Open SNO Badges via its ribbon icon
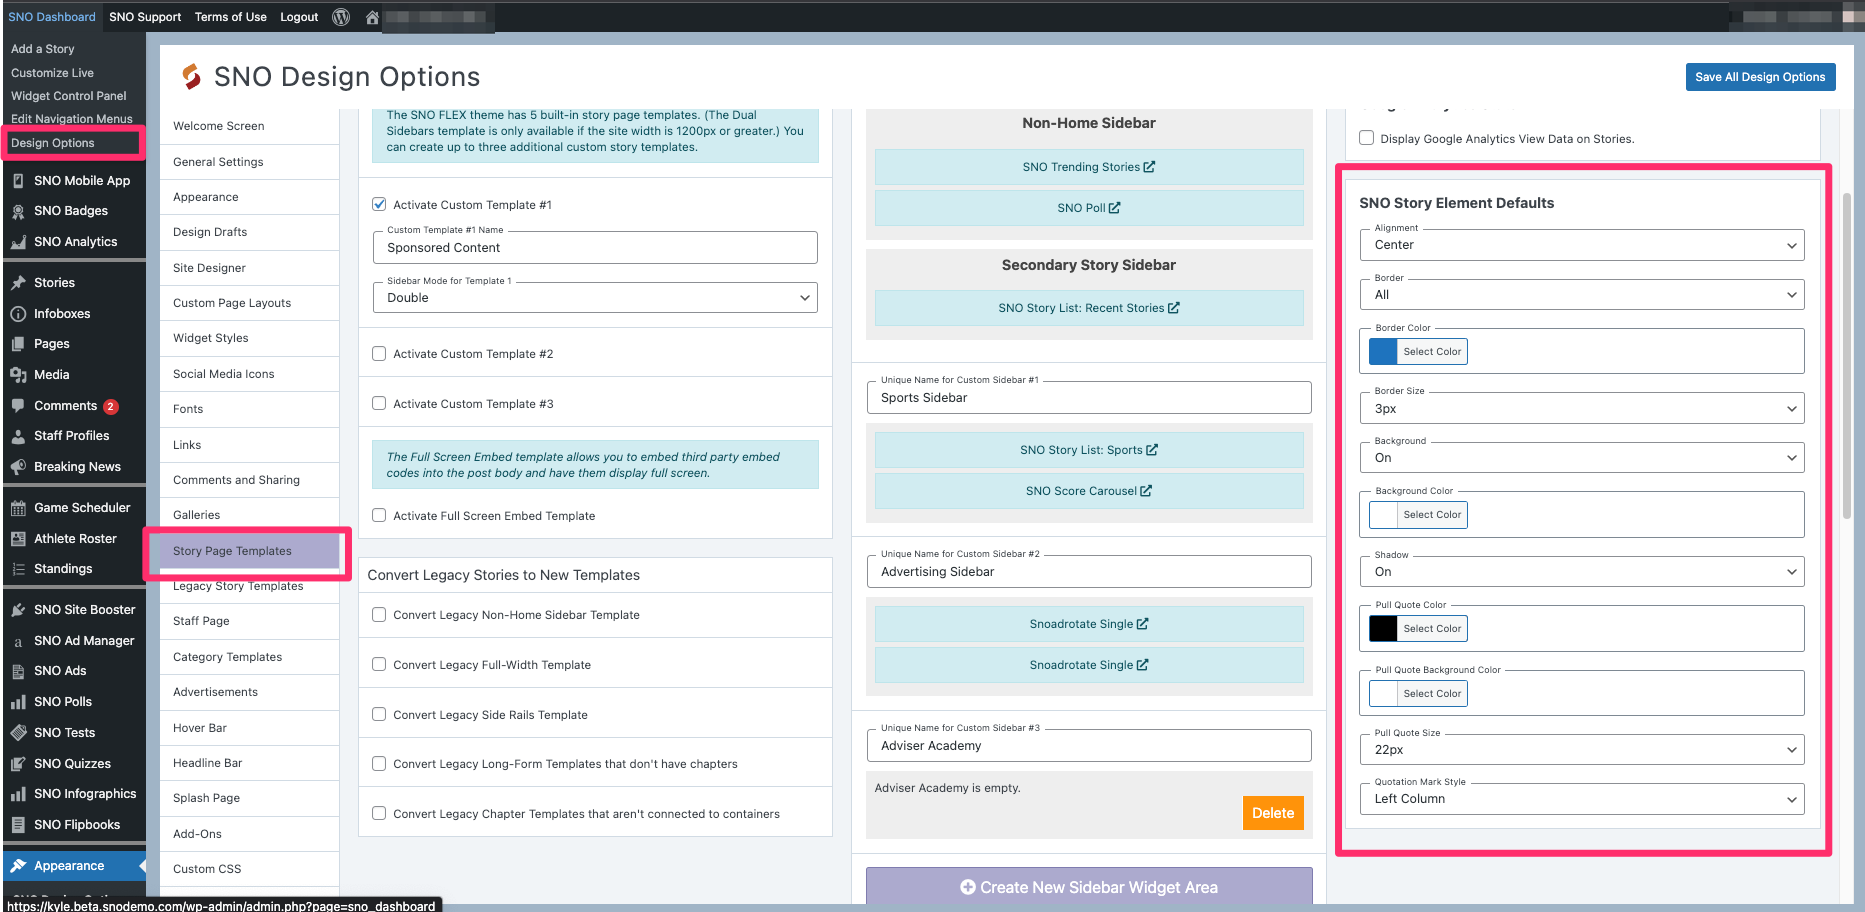The image size is (1865, 912). pyautogui.click(x=18, y=211)
